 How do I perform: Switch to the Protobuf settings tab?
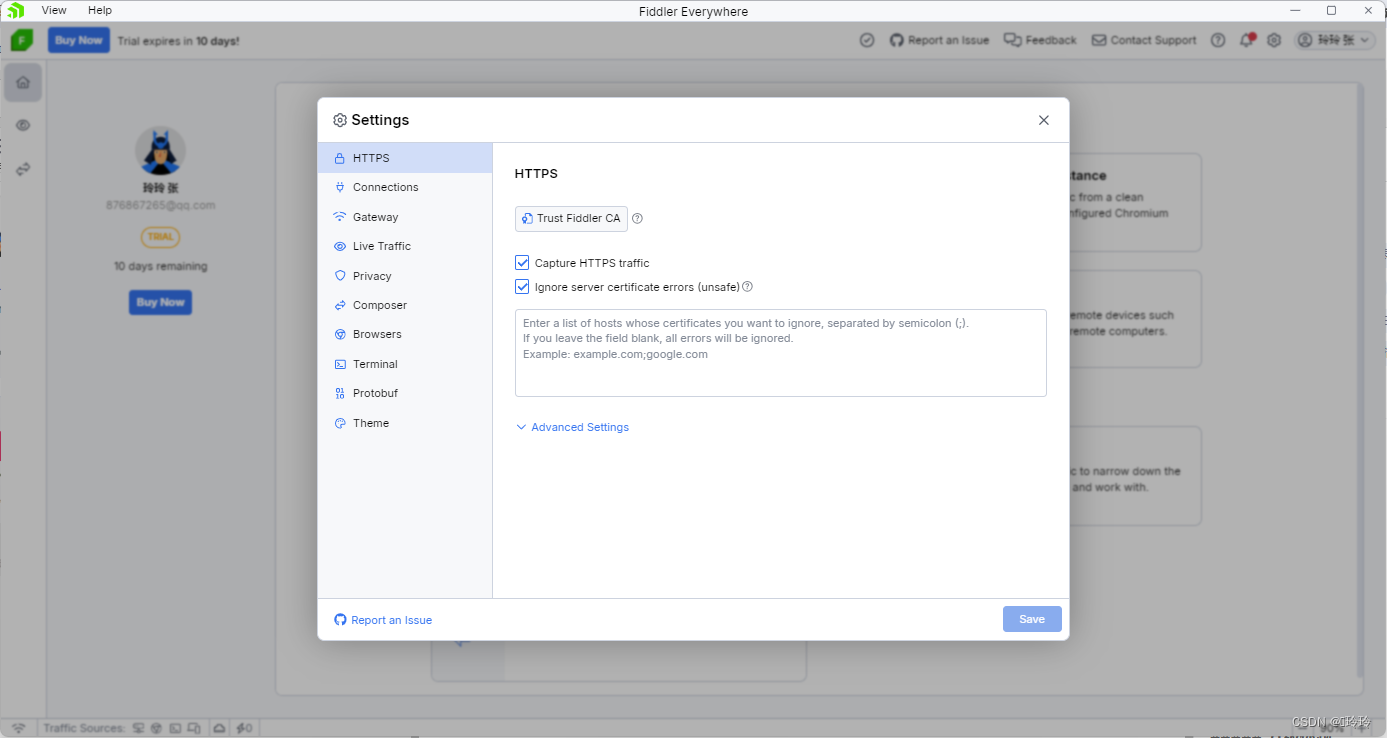[x=405, y=393]
